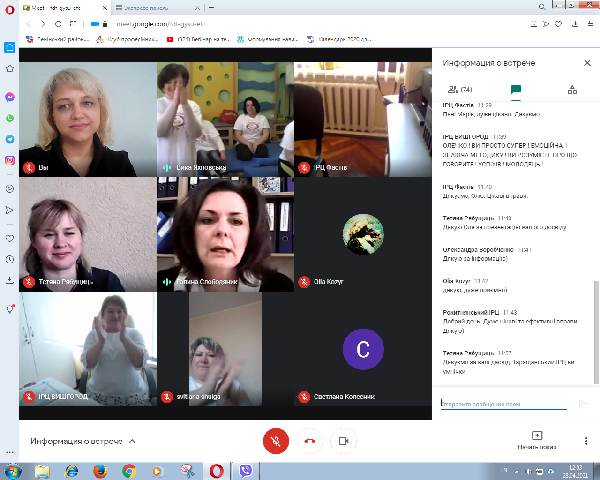This screenshot has width=600, height=480.
Task: Click the send message arrow icon
Action: [x=583, y=403]
